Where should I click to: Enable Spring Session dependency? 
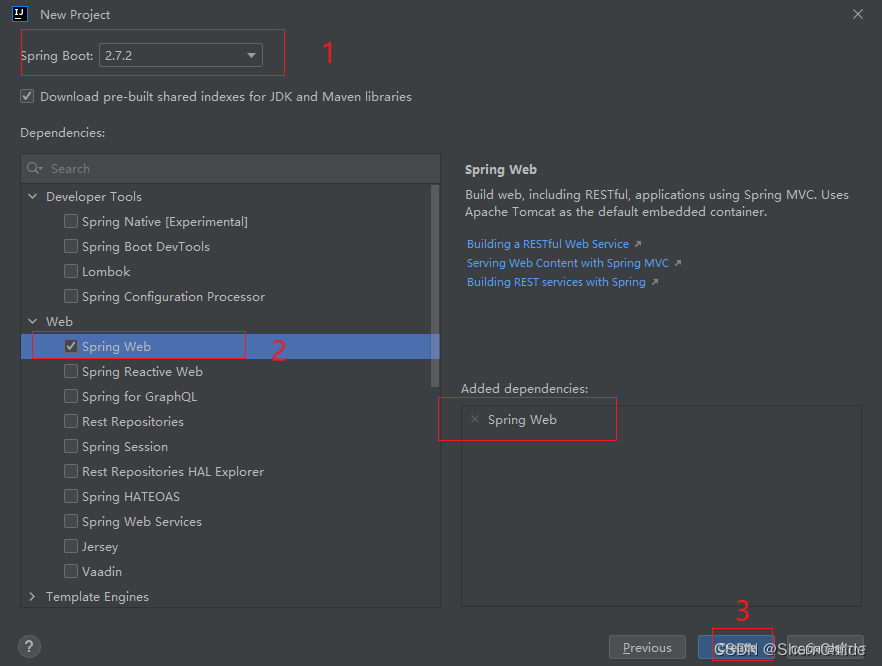71,446
